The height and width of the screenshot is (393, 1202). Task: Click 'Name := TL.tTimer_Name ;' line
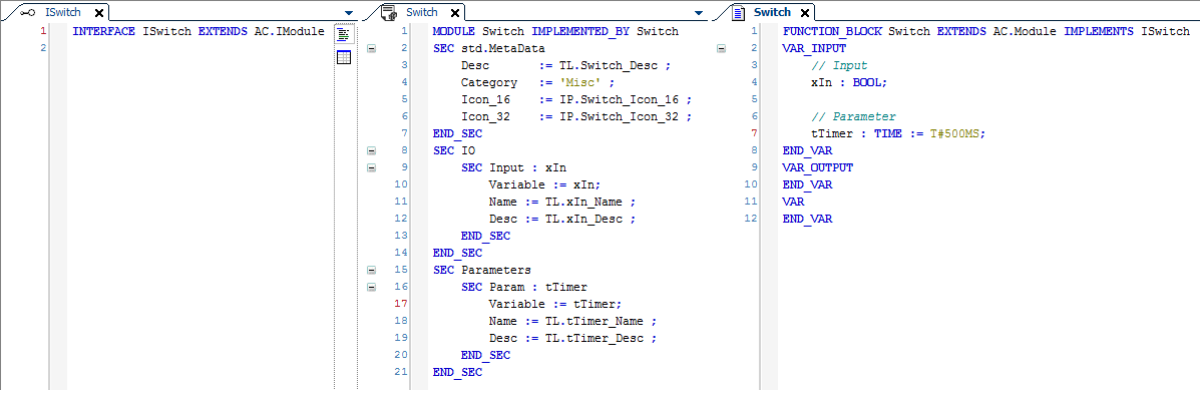click(572, 320)
